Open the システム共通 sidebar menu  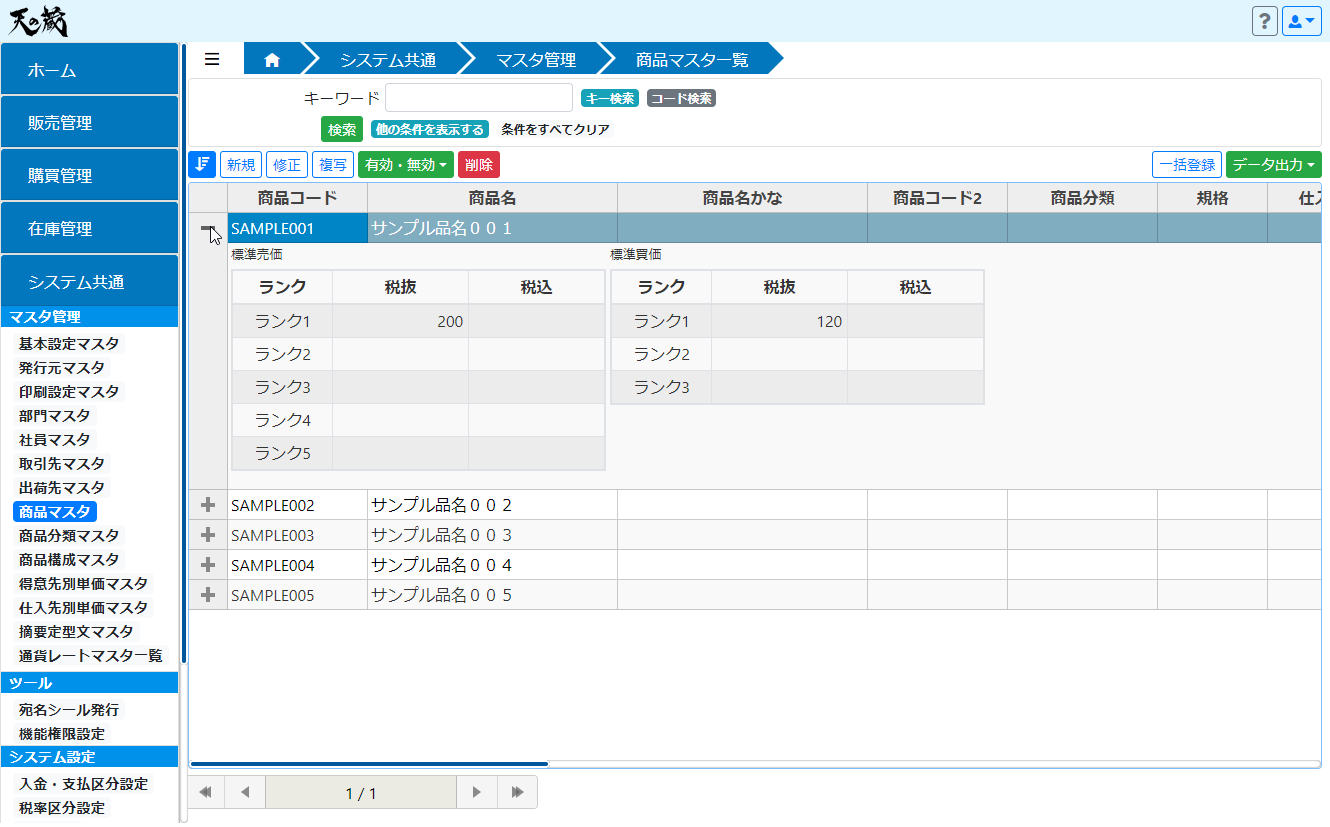(89, 282)
